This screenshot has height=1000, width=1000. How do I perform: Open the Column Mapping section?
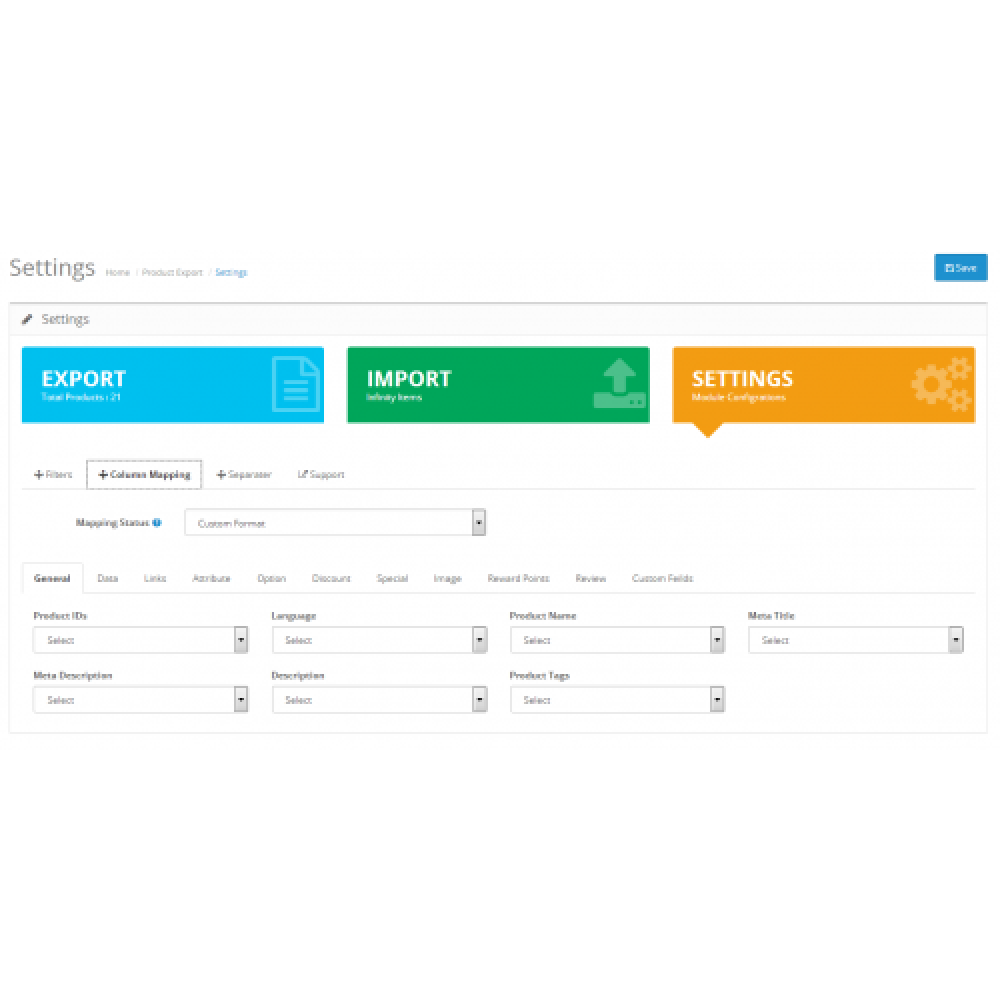pos(144,474)
